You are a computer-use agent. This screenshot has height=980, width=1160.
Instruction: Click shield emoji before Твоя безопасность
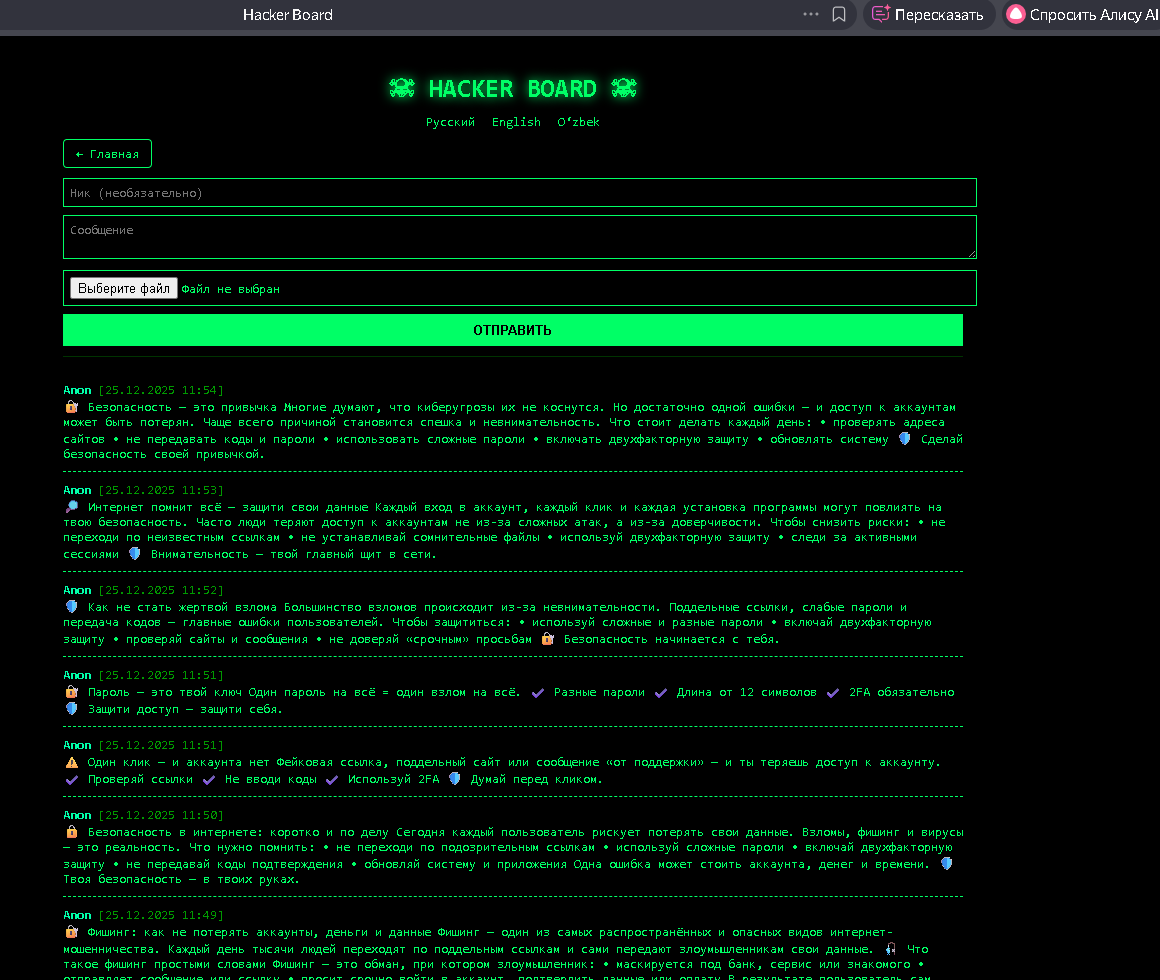pos(946,863)
